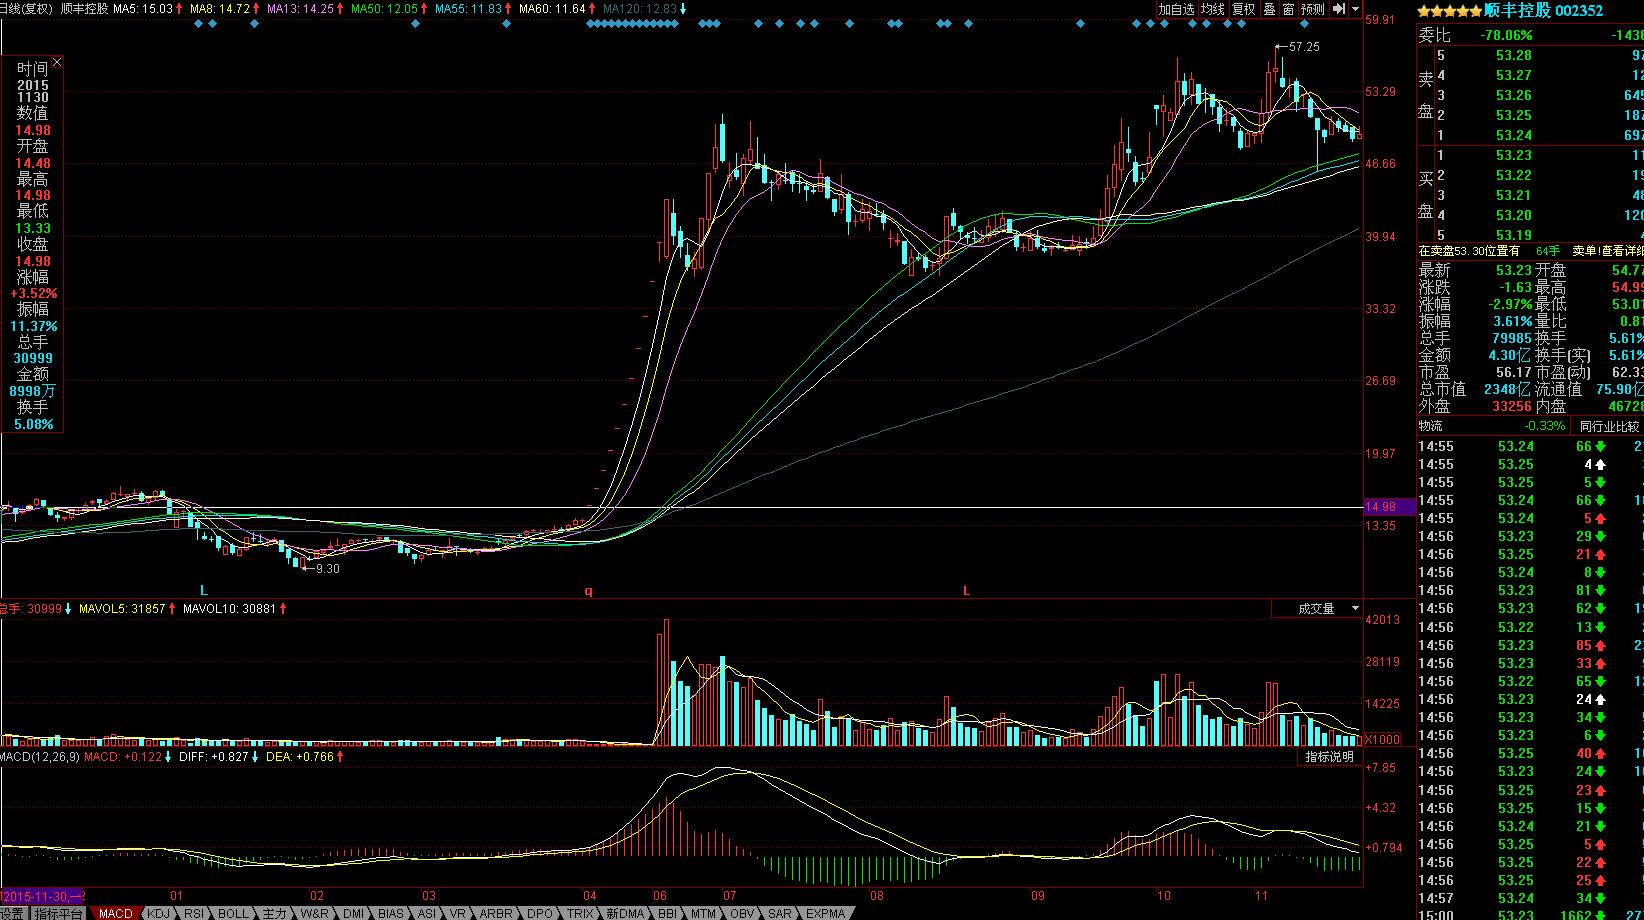Expand the MA120 arrow in the MA legend
1644x920 pixels.
(x=683, y=9)
